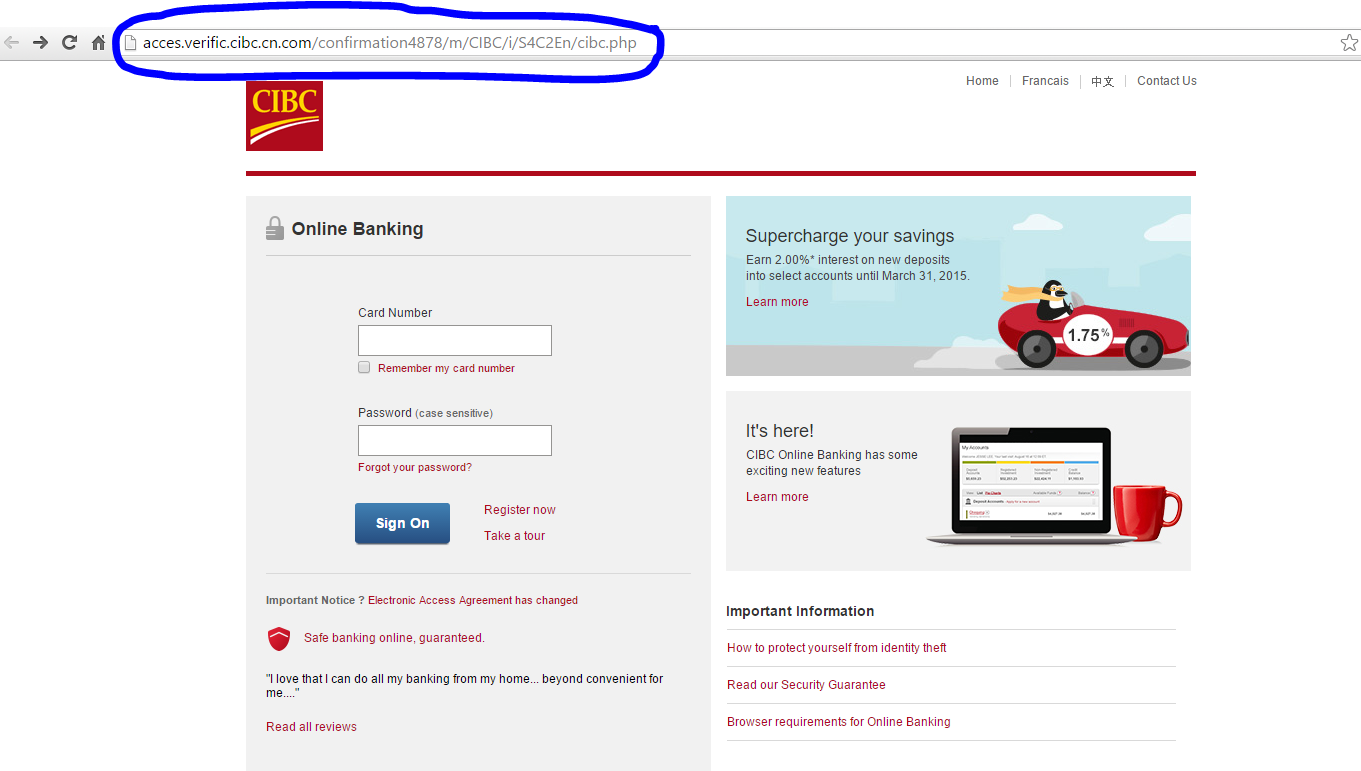
Task: Go back with the browser back arrow
Action: coord(11,42)
